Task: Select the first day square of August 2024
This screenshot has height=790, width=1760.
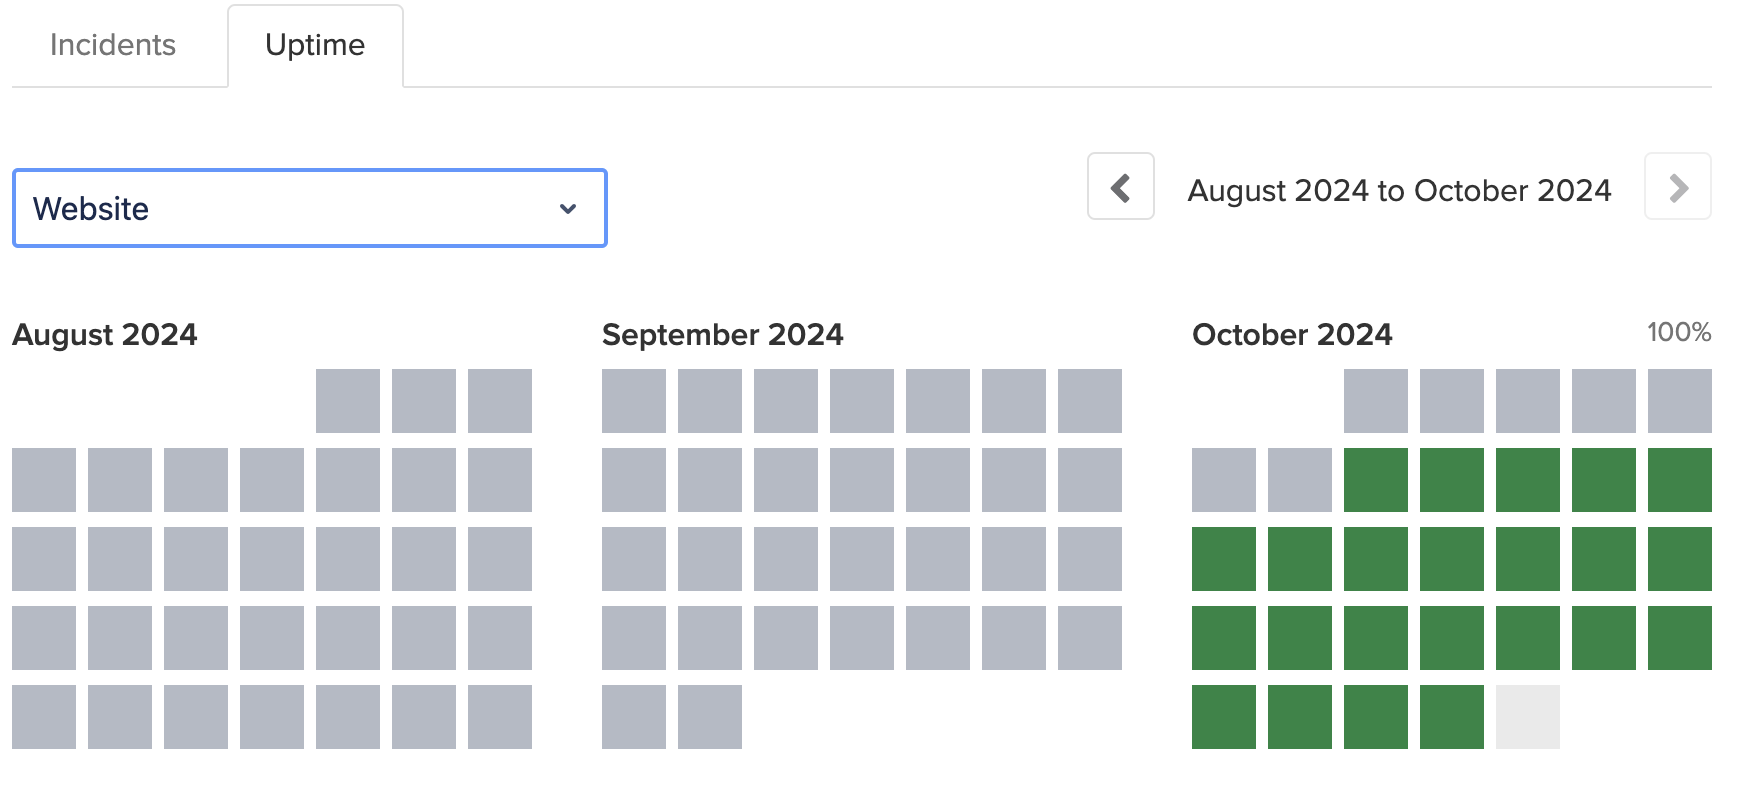Action: [348, 400]
